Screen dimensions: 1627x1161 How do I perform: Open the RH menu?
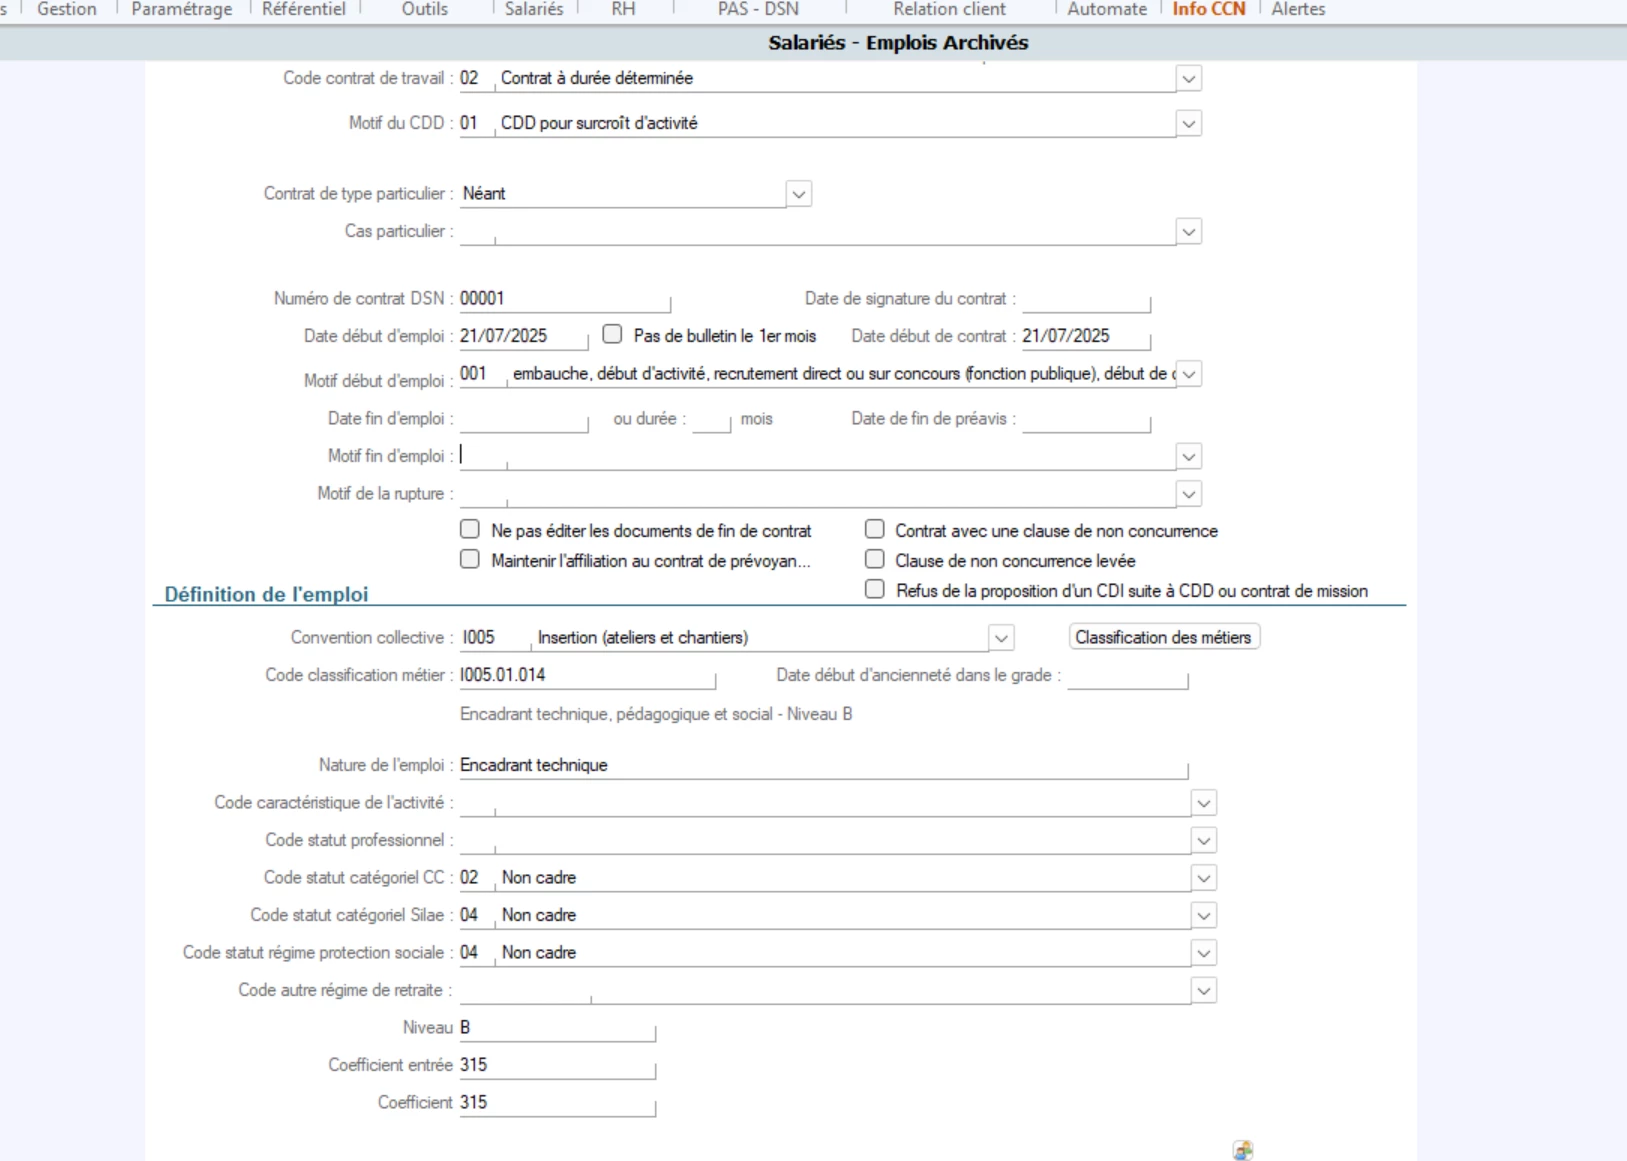click(x=623, y=9)
